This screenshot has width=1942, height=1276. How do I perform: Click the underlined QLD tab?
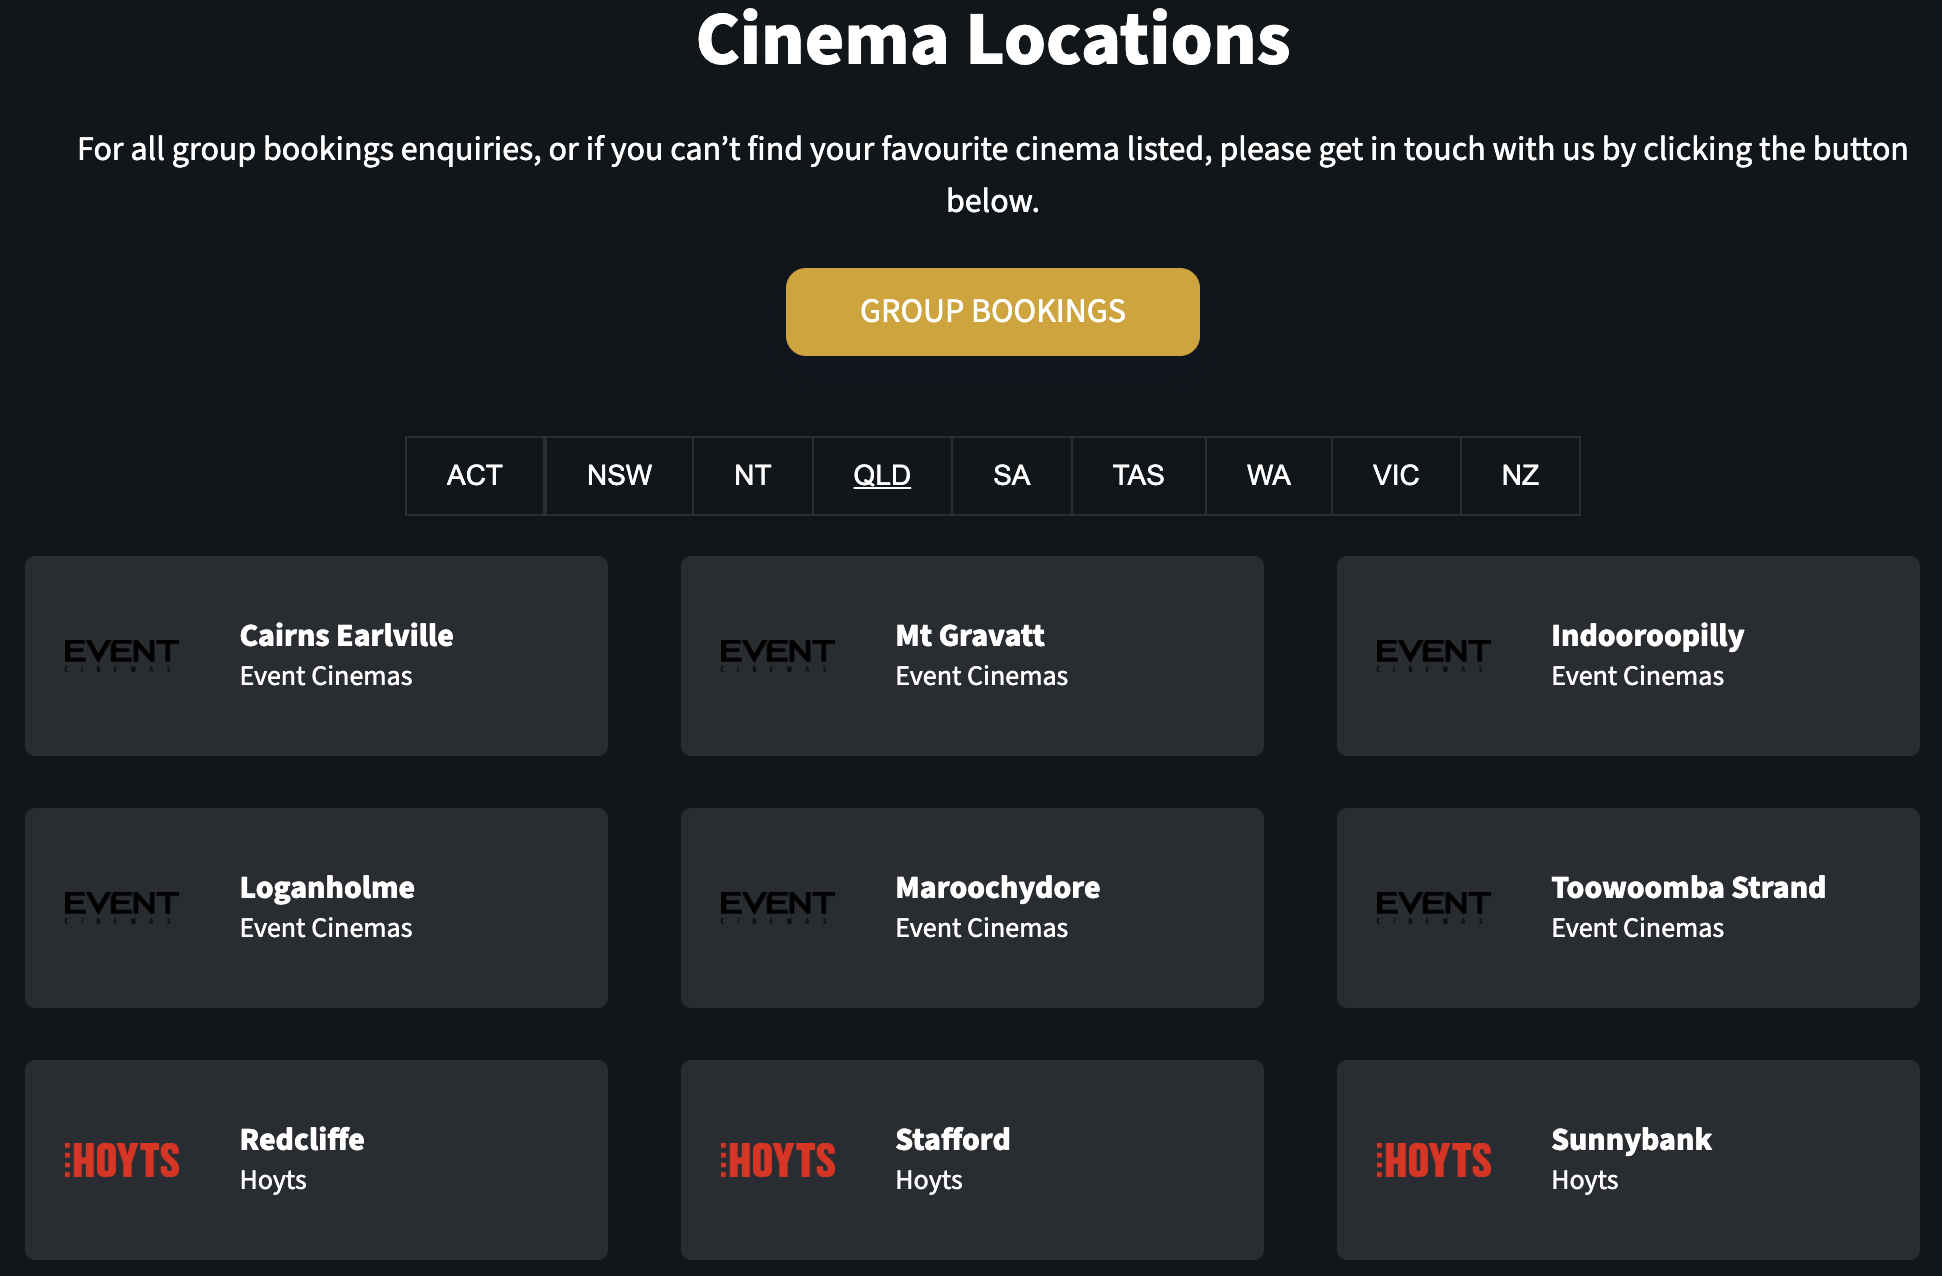881,475
